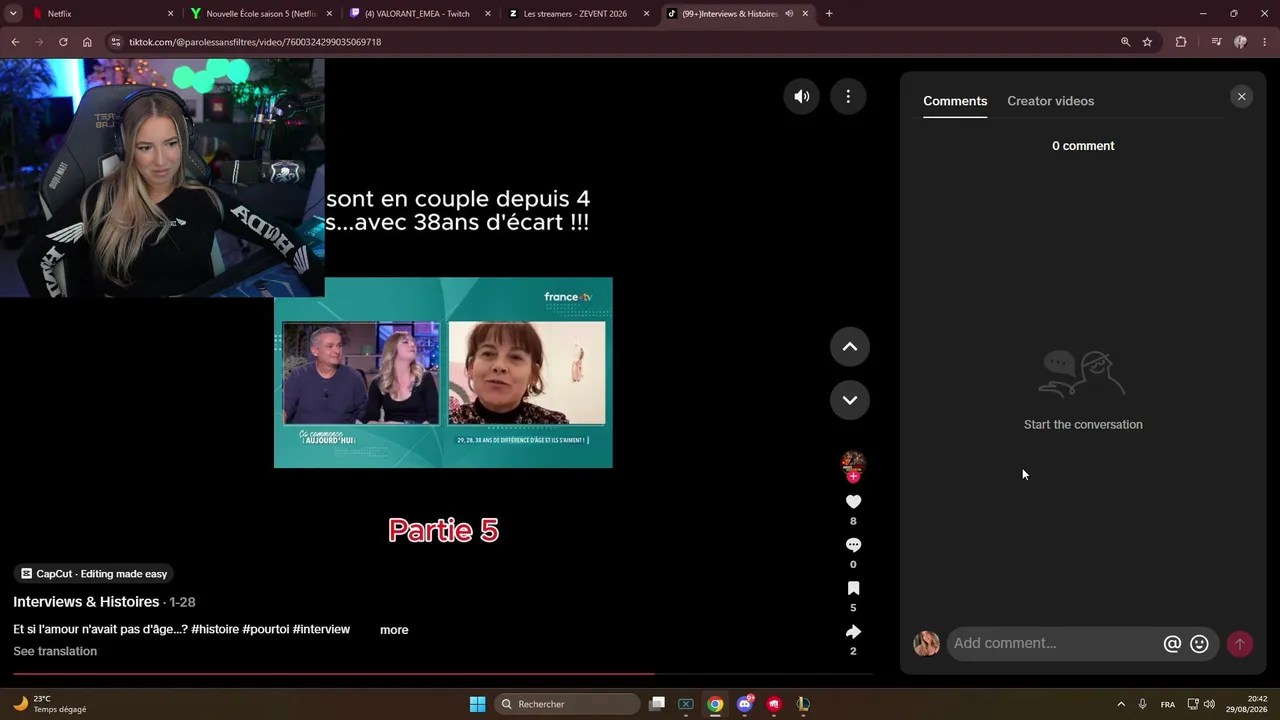Switch to the Les streamers ZEVENT 2026 tab

[575, 14]
